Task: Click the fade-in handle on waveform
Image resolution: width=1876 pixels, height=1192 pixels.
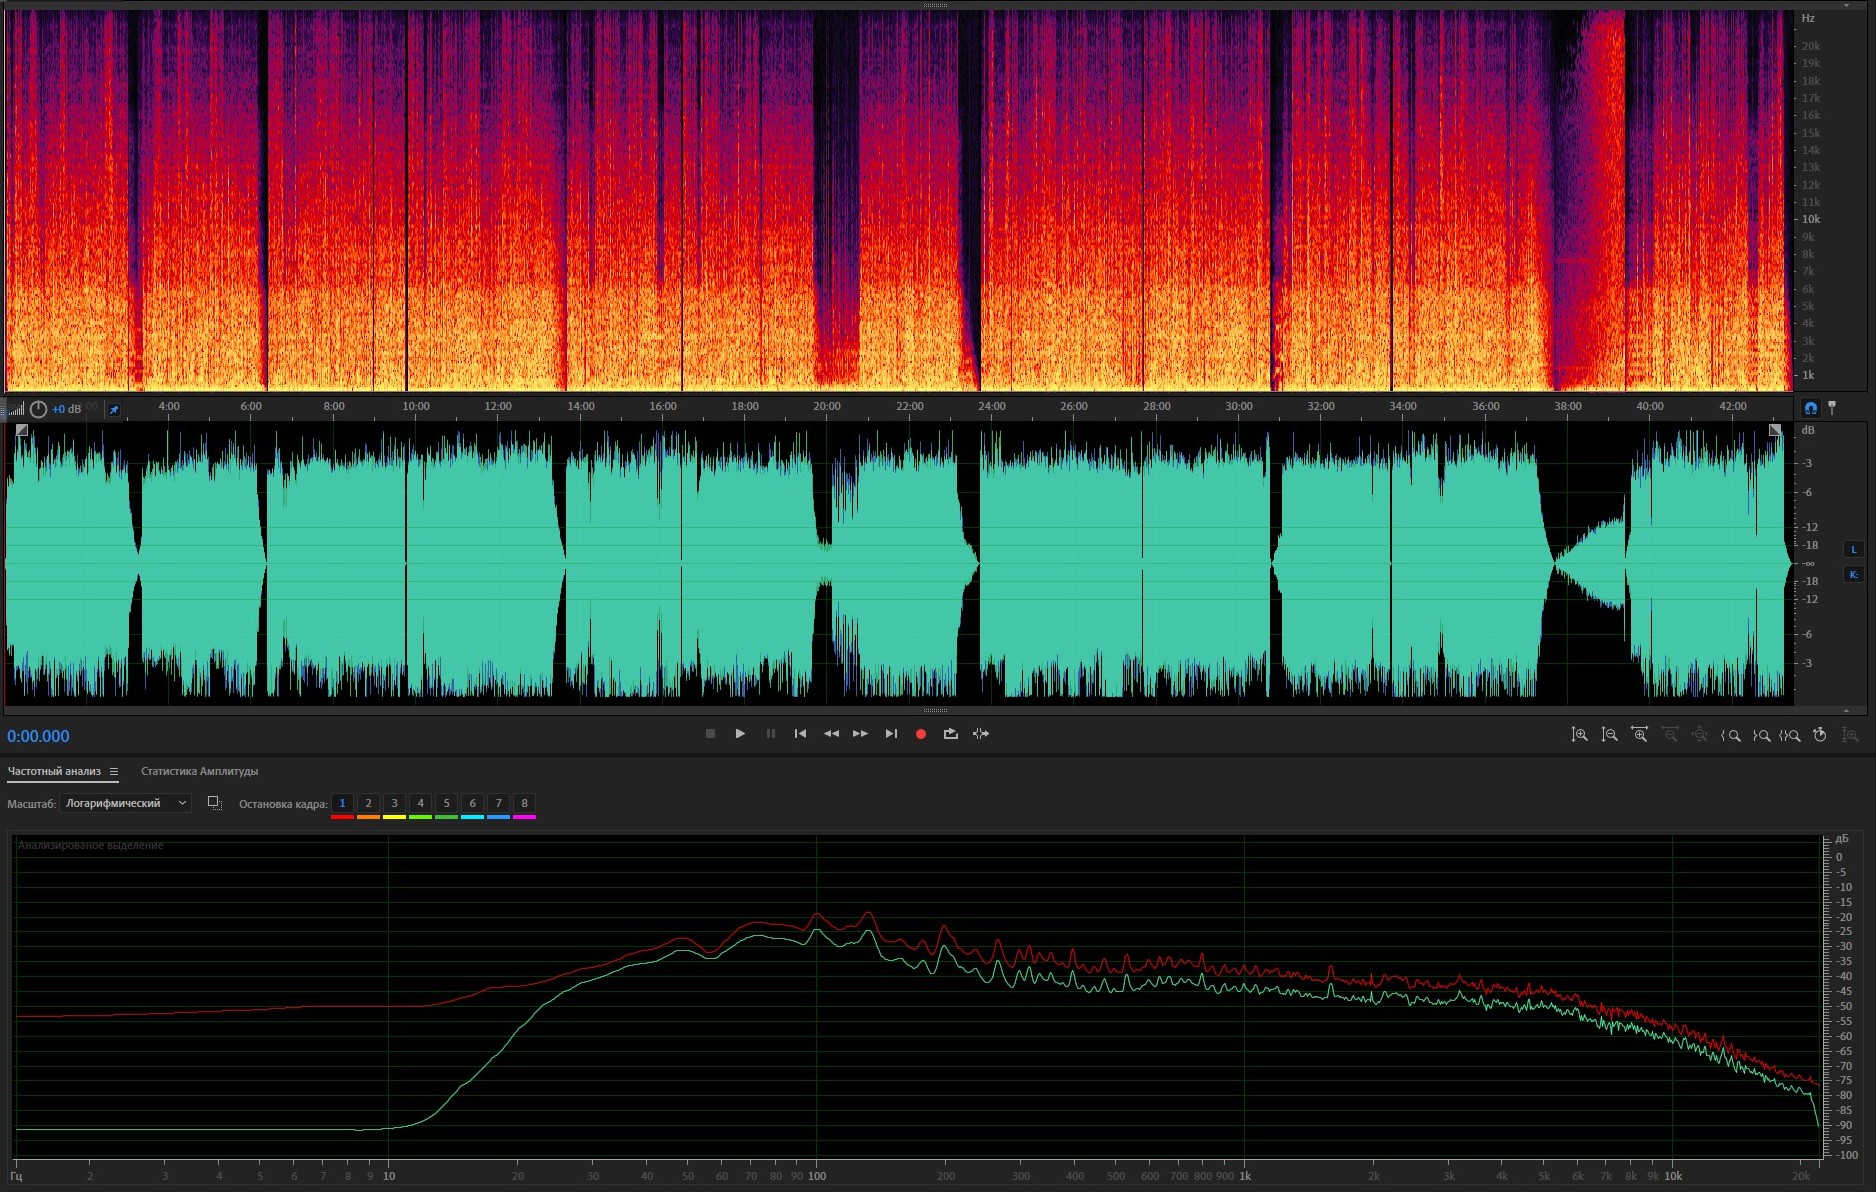Action: tap(22, 430)
